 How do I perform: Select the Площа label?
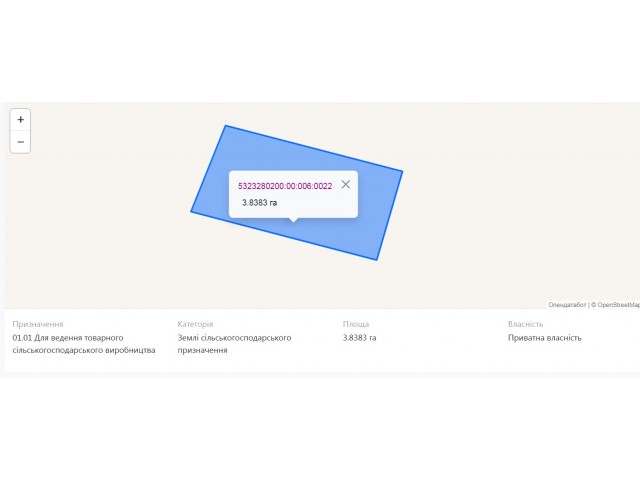(x=356, y=324)
